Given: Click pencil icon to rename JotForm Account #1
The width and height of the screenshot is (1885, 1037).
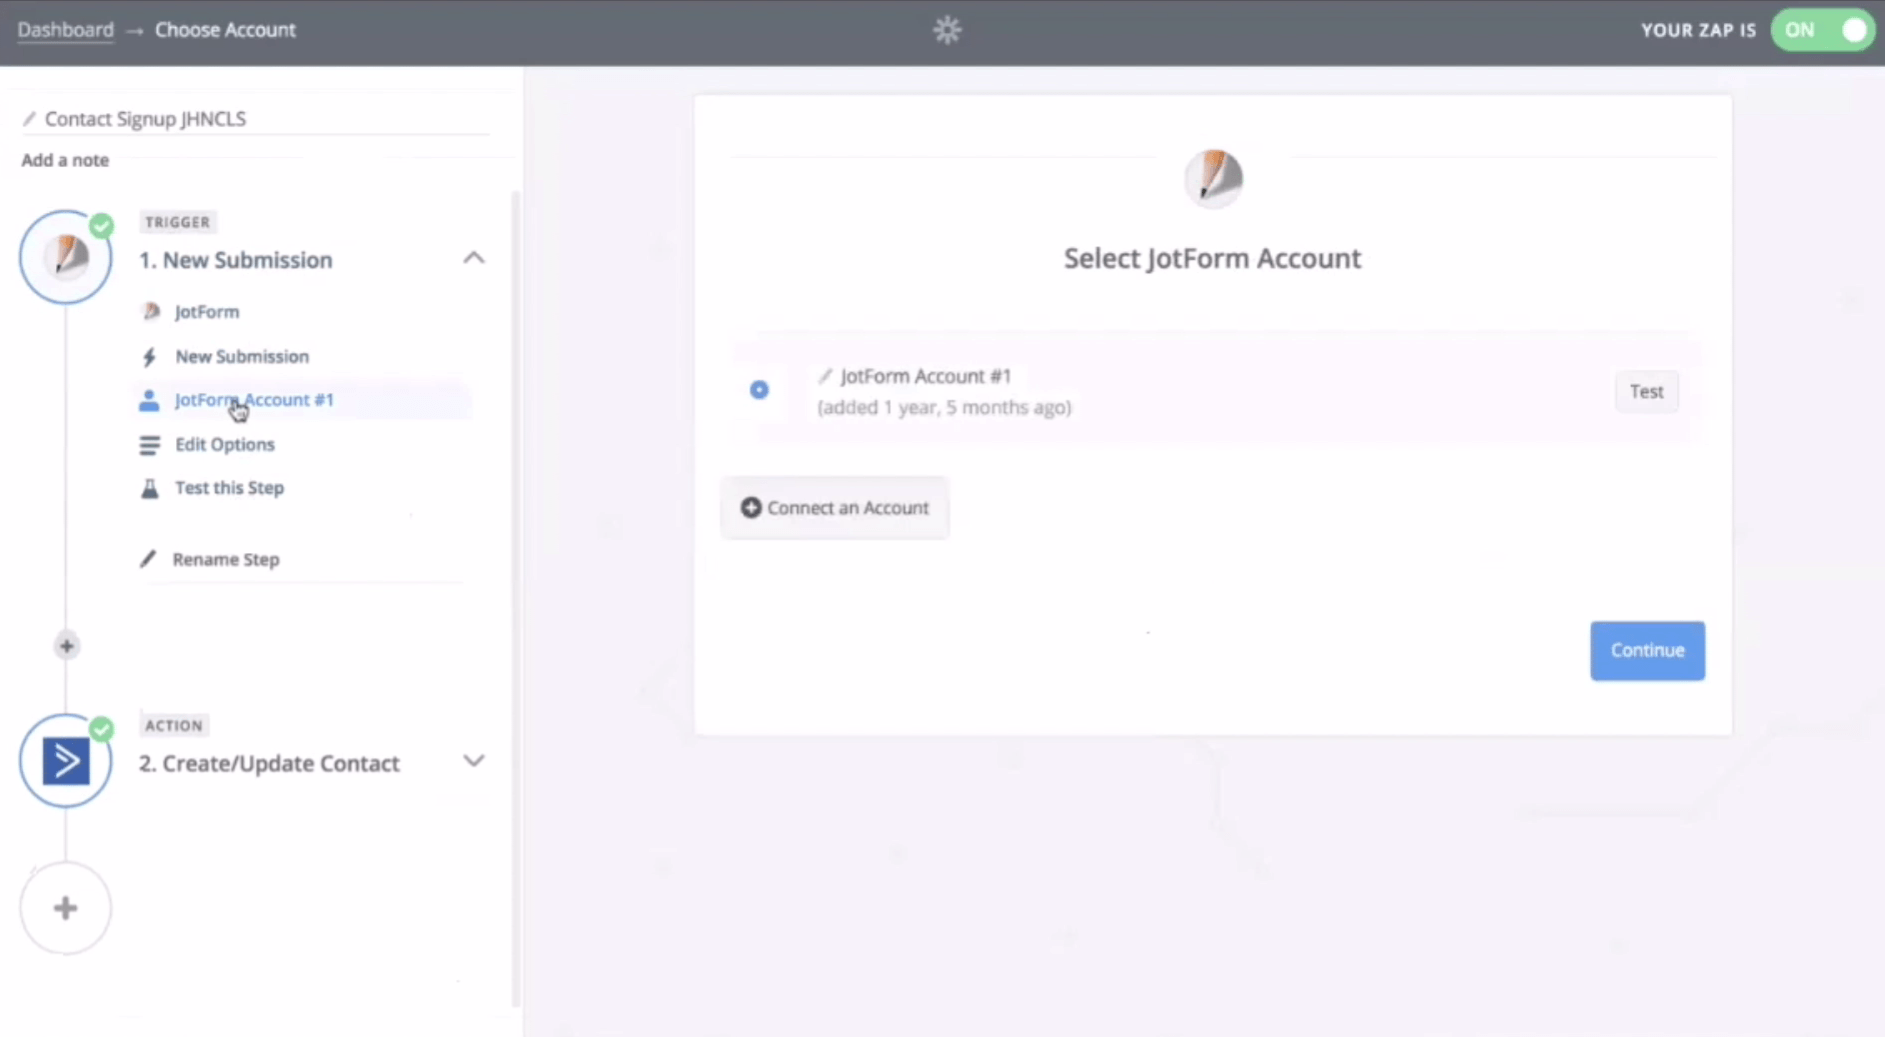Looking at the screenshot, I should click(825, 376).
